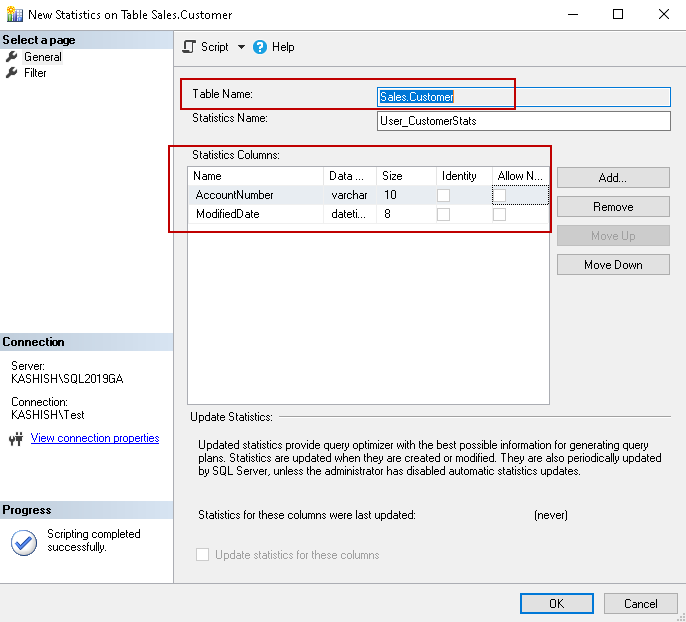Click the Allow Nulls column header

(x=521, y=176)
